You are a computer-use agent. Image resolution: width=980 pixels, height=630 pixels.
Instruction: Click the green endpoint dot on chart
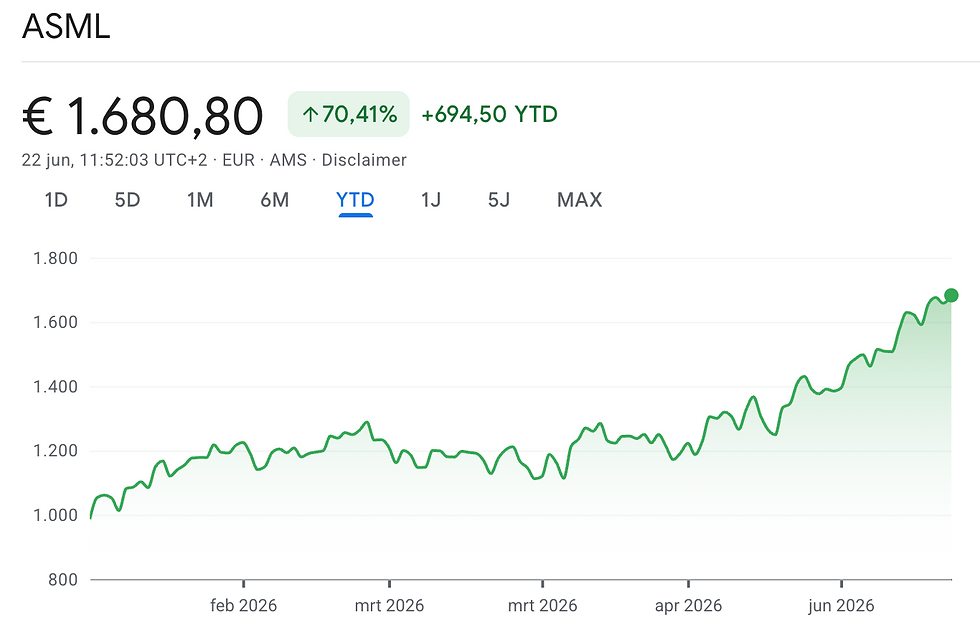click(x=951, y=295)
